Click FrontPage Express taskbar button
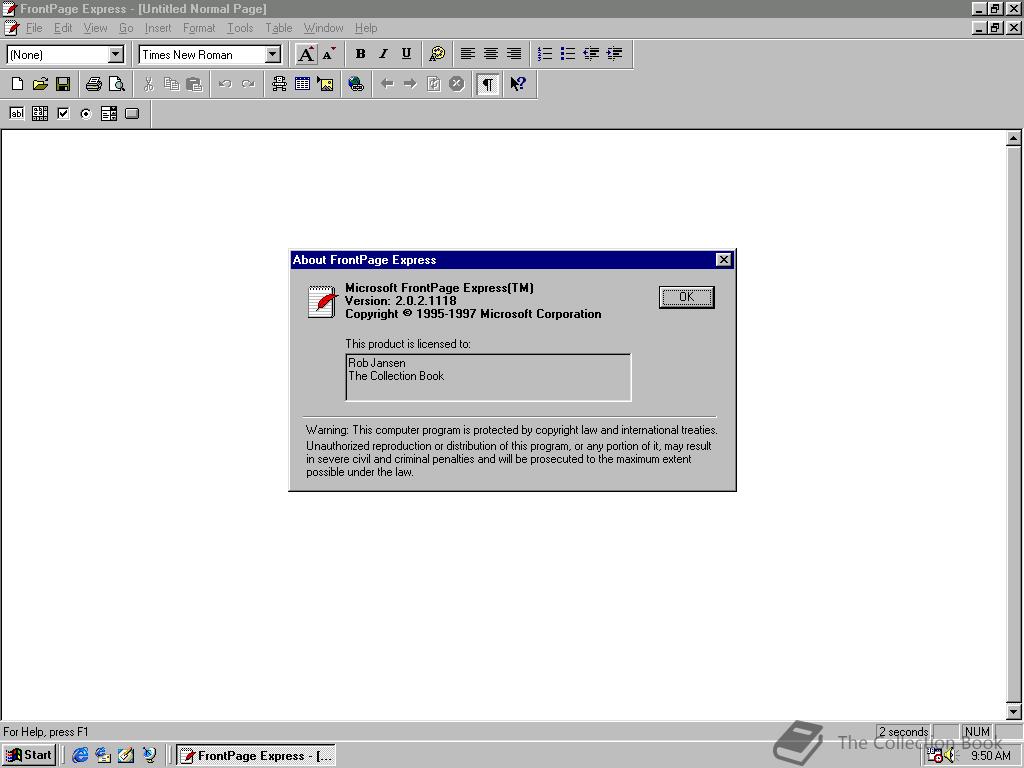Image resolution: width=1024 pixels, height=768 pixels. click(256, 756)
